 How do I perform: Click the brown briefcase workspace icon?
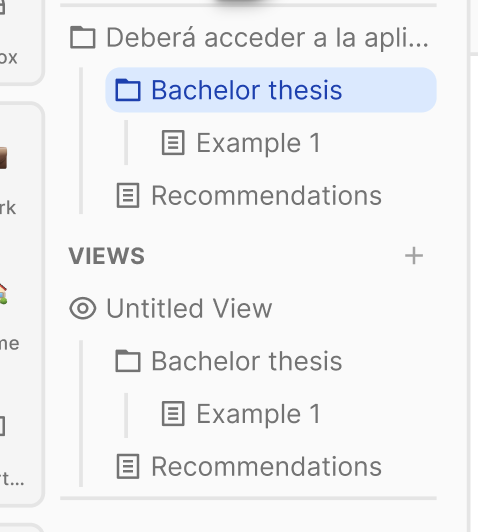(3, 158)
